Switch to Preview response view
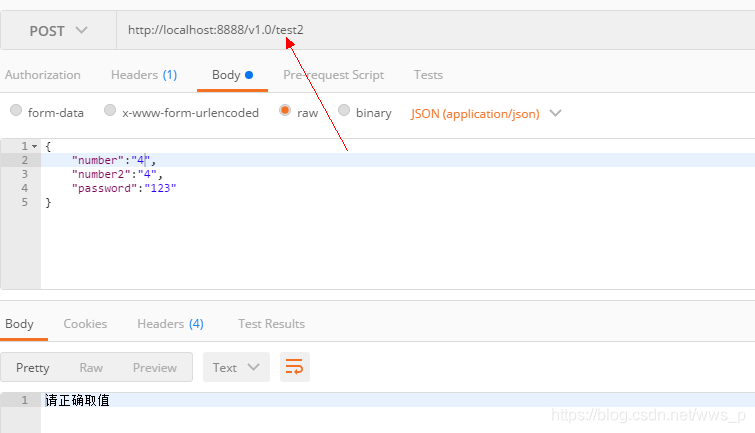The height and width of the screenshot is (433, 755). coord(155,367)
